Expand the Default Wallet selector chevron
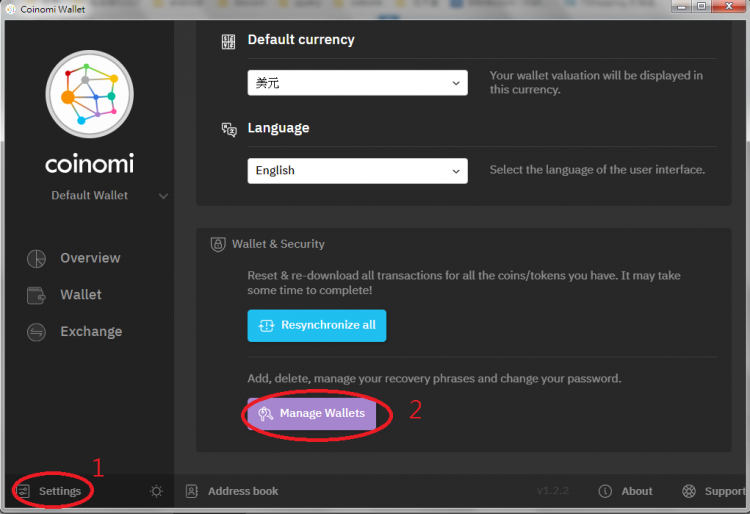 [x=163, y=196]
